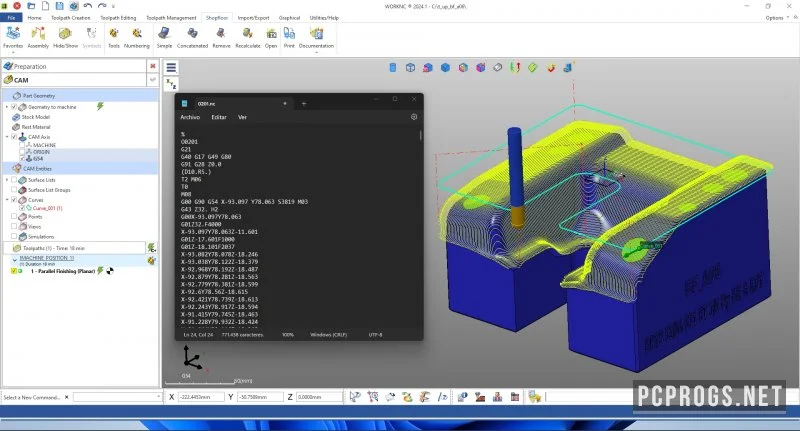800x431 pixels.
Task: Select the Stock Model tree item
Action: coord(36,117)
